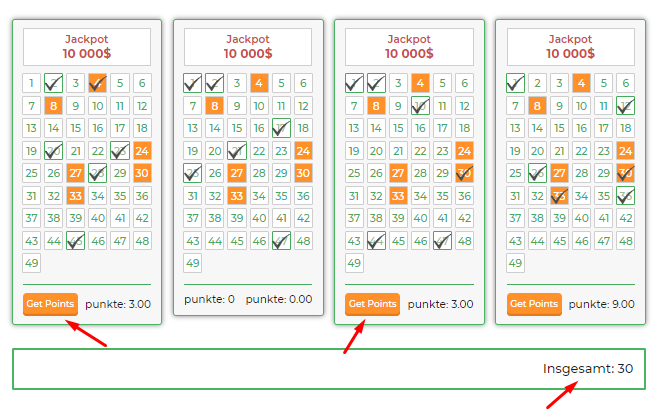Click Get Points on the first ticket
658x415 pixels.
[x=50, y=304]
